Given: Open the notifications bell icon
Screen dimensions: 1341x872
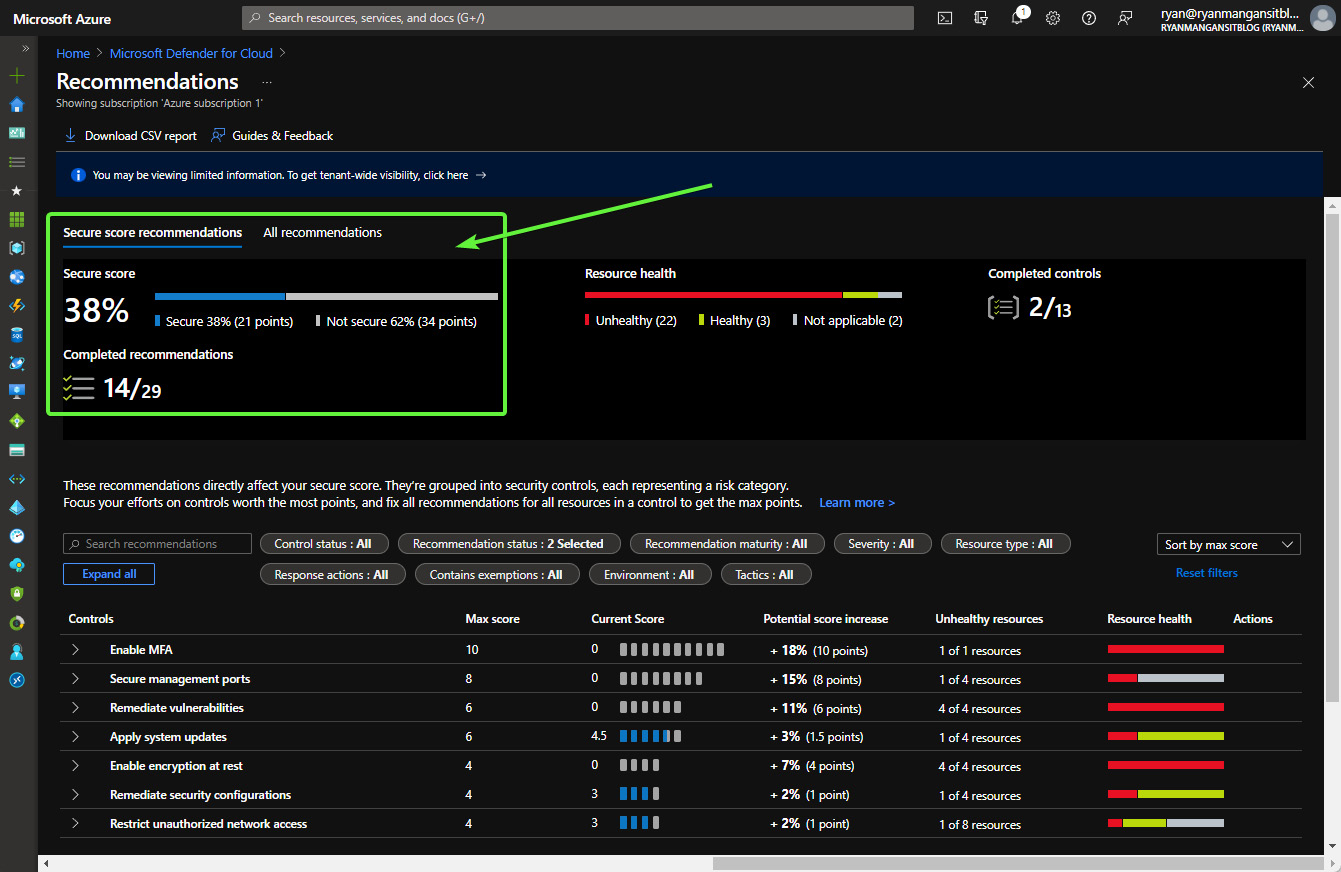Looking at the screenshot, I should click(1017, 18).
